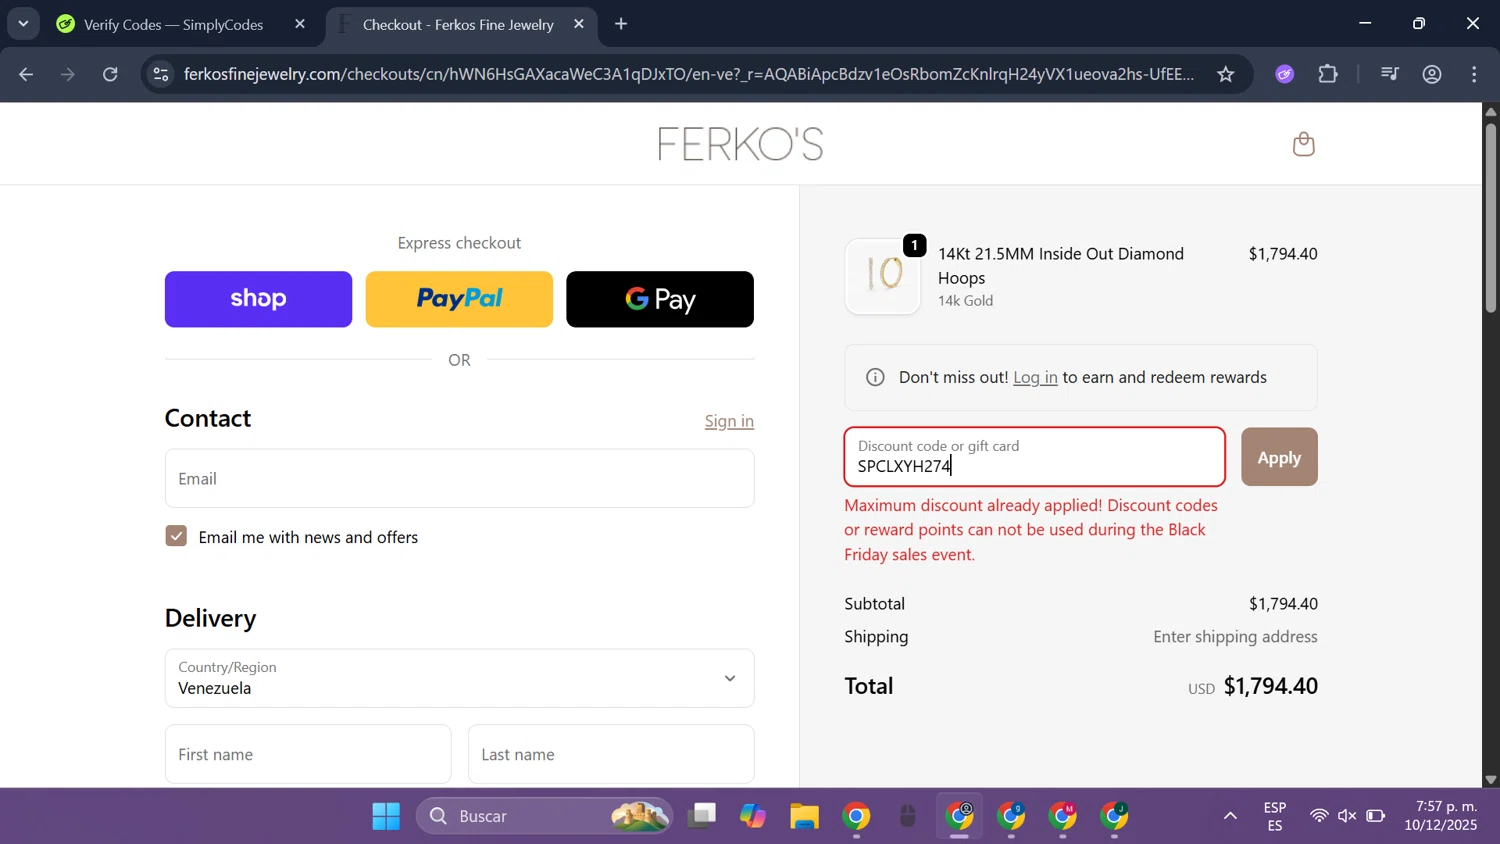This screenshot has width=1500, height=844.
Task: Open the tab search dropdown arrow
Action: click(x=23, y=24)
